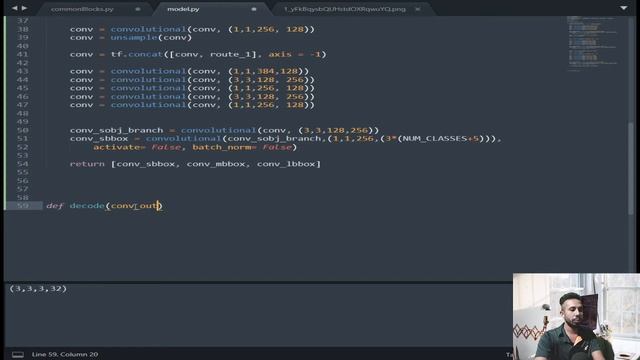Click "concat" in the tf.concat call
640x360 pixels.
click(145, 54)
